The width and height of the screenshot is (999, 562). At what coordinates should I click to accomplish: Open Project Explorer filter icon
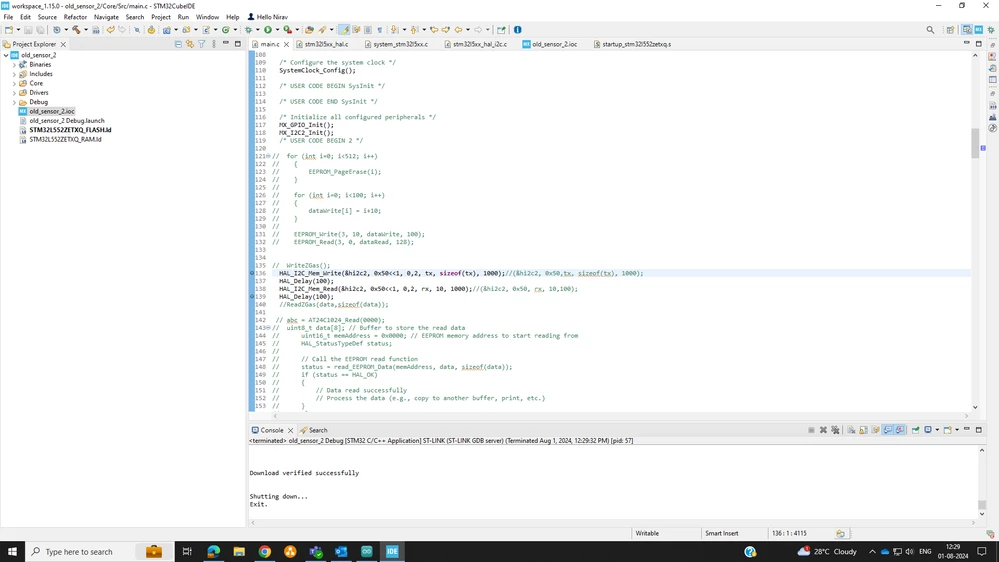(x=202, y=44)
